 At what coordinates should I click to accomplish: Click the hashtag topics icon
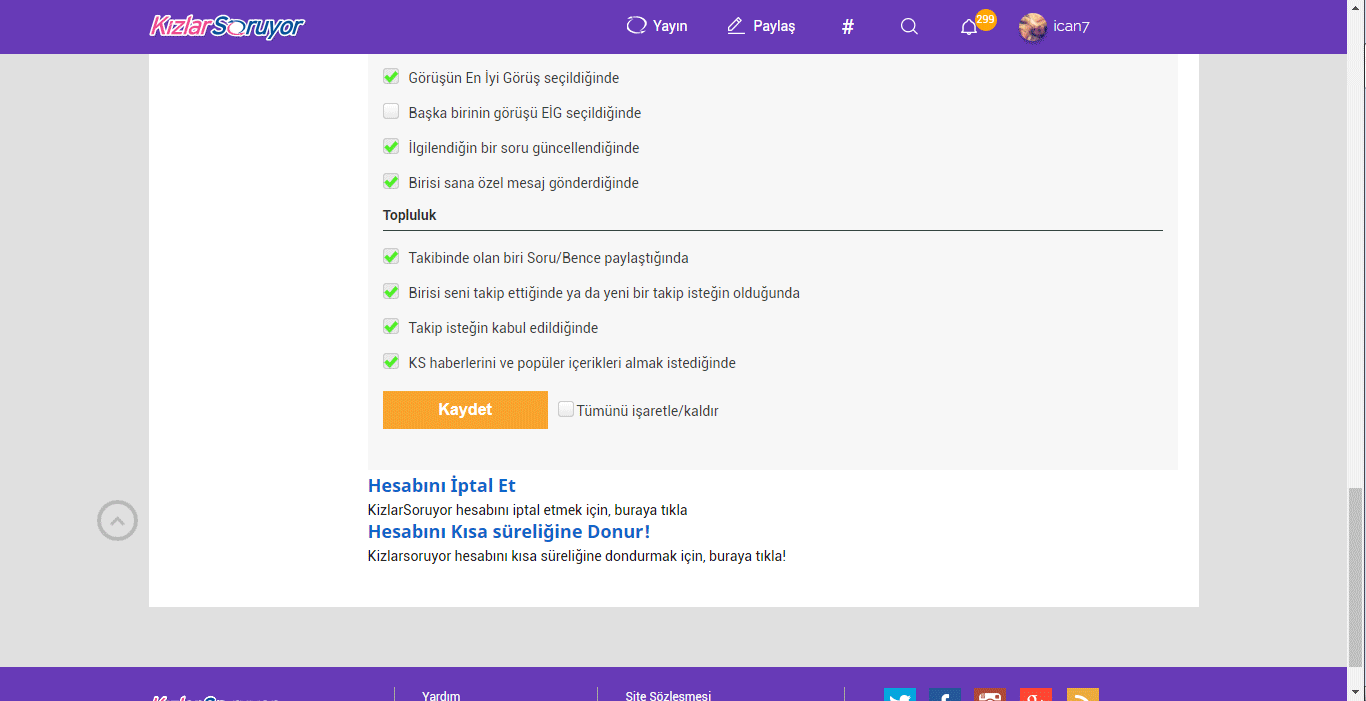coord(848,27)
